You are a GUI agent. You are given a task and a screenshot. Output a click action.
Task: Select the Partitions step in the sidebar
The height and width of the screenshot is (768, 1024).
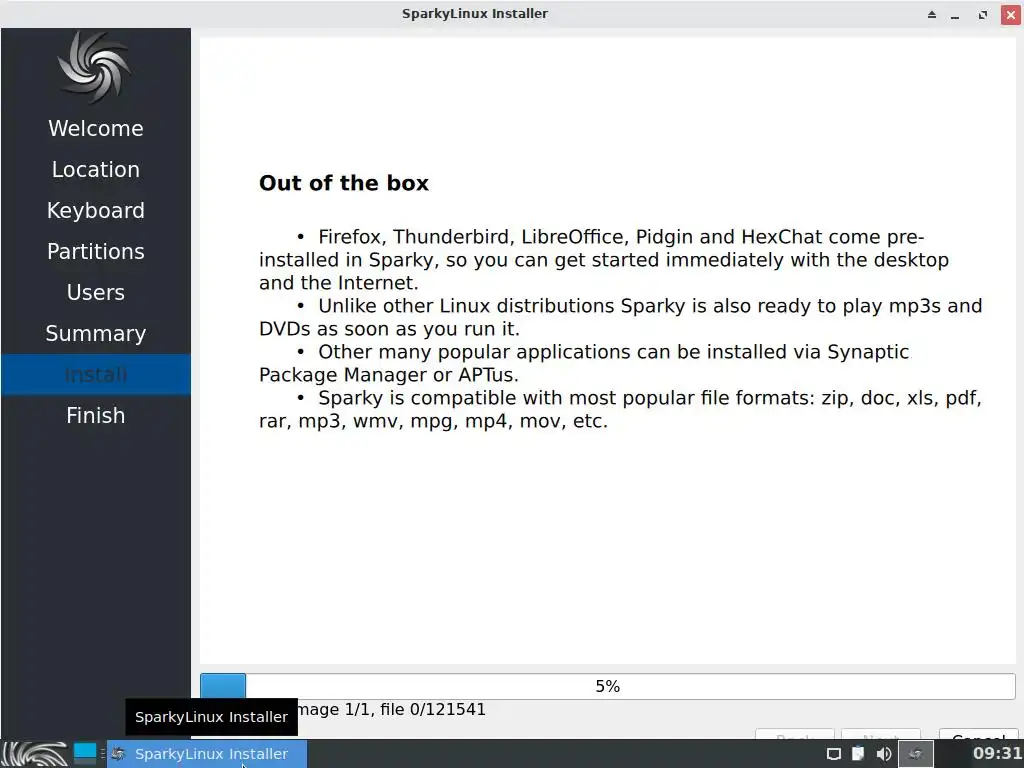[96, 251]
